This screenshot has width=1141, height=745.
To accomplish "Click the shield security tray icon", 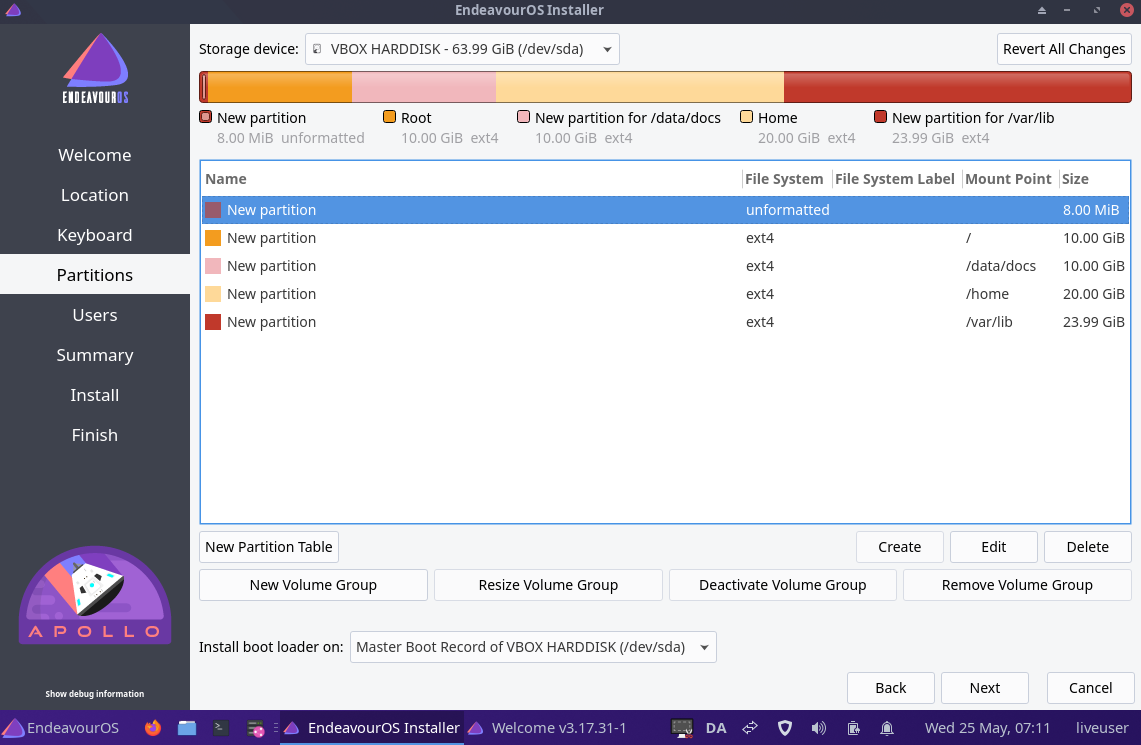I will coord(784,728).
